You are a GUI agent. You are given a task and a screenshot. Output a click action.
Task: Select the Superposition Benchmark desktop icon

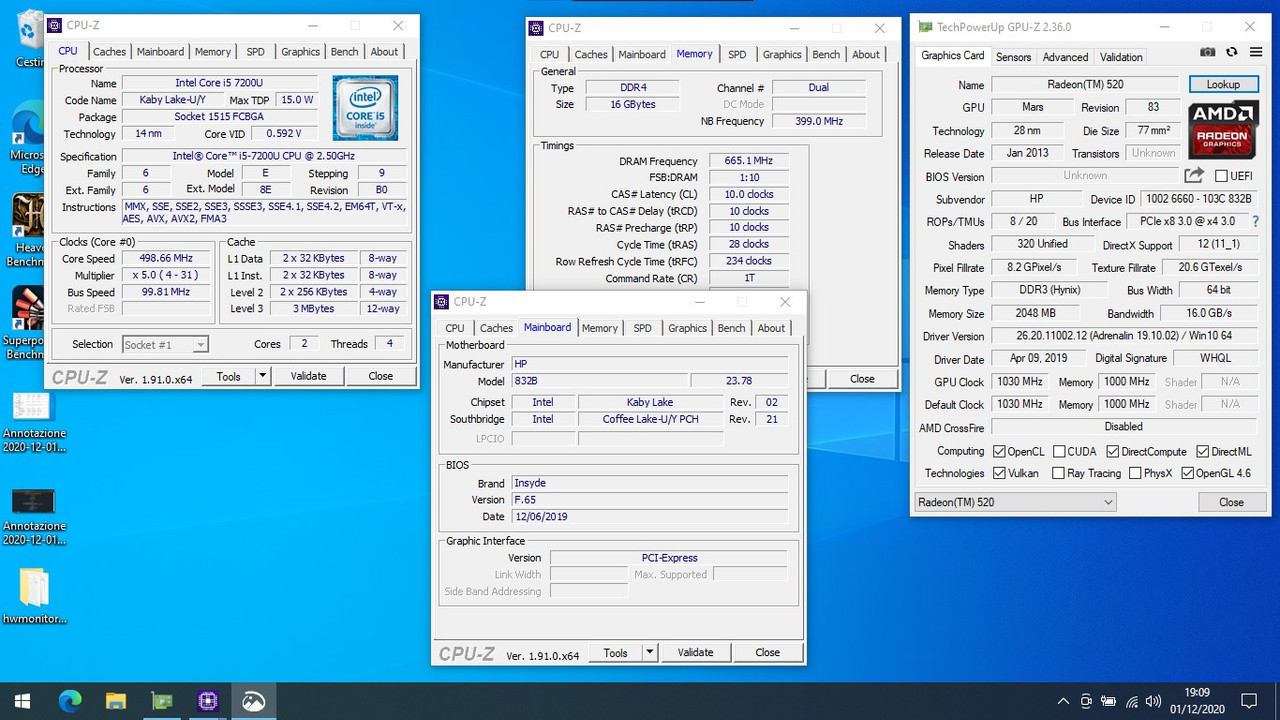tap(27, 322)
